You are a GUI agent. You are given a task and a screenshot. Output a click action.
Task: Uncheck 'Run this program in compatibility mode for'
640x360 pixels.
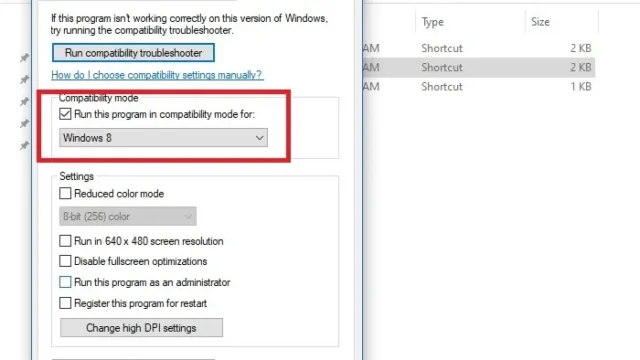pos(65,114)
